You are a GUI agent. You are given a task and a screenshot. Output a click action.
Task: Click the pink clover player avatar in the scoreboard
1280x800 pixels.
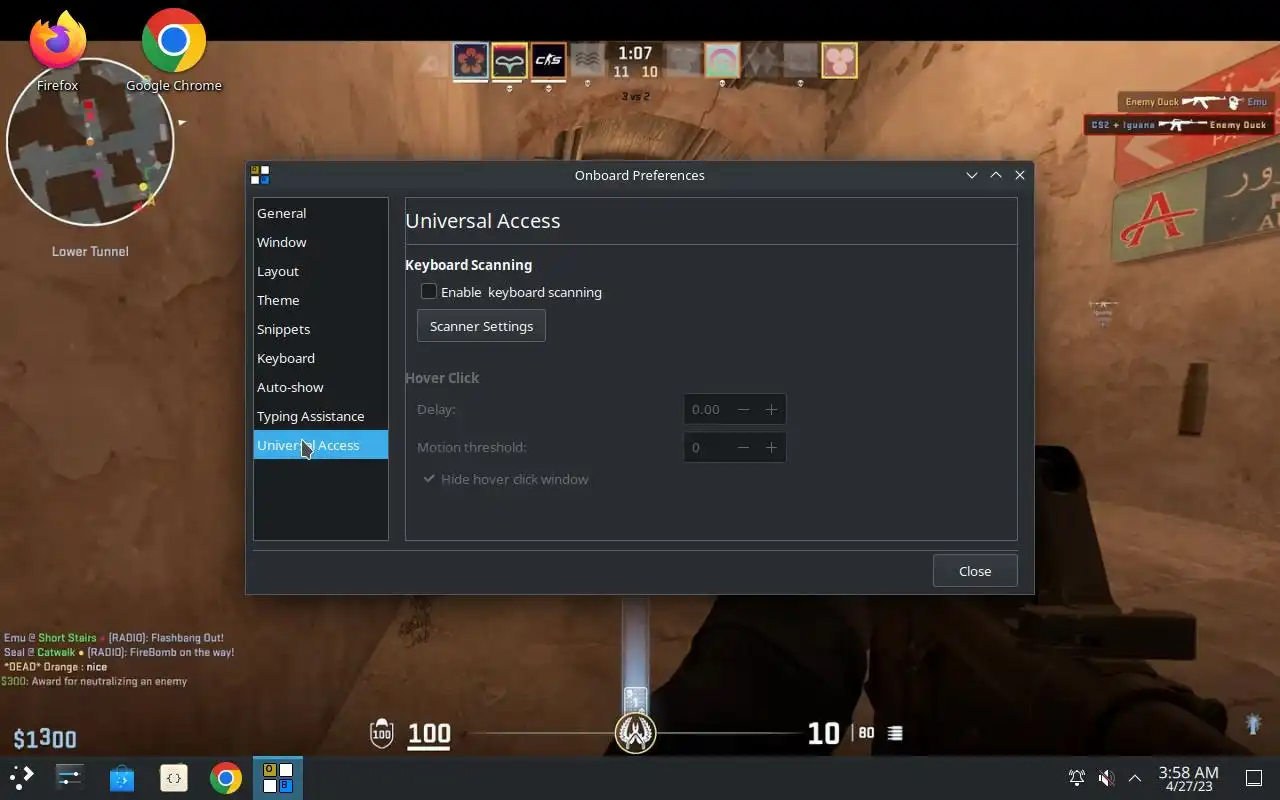coord(839,61)
